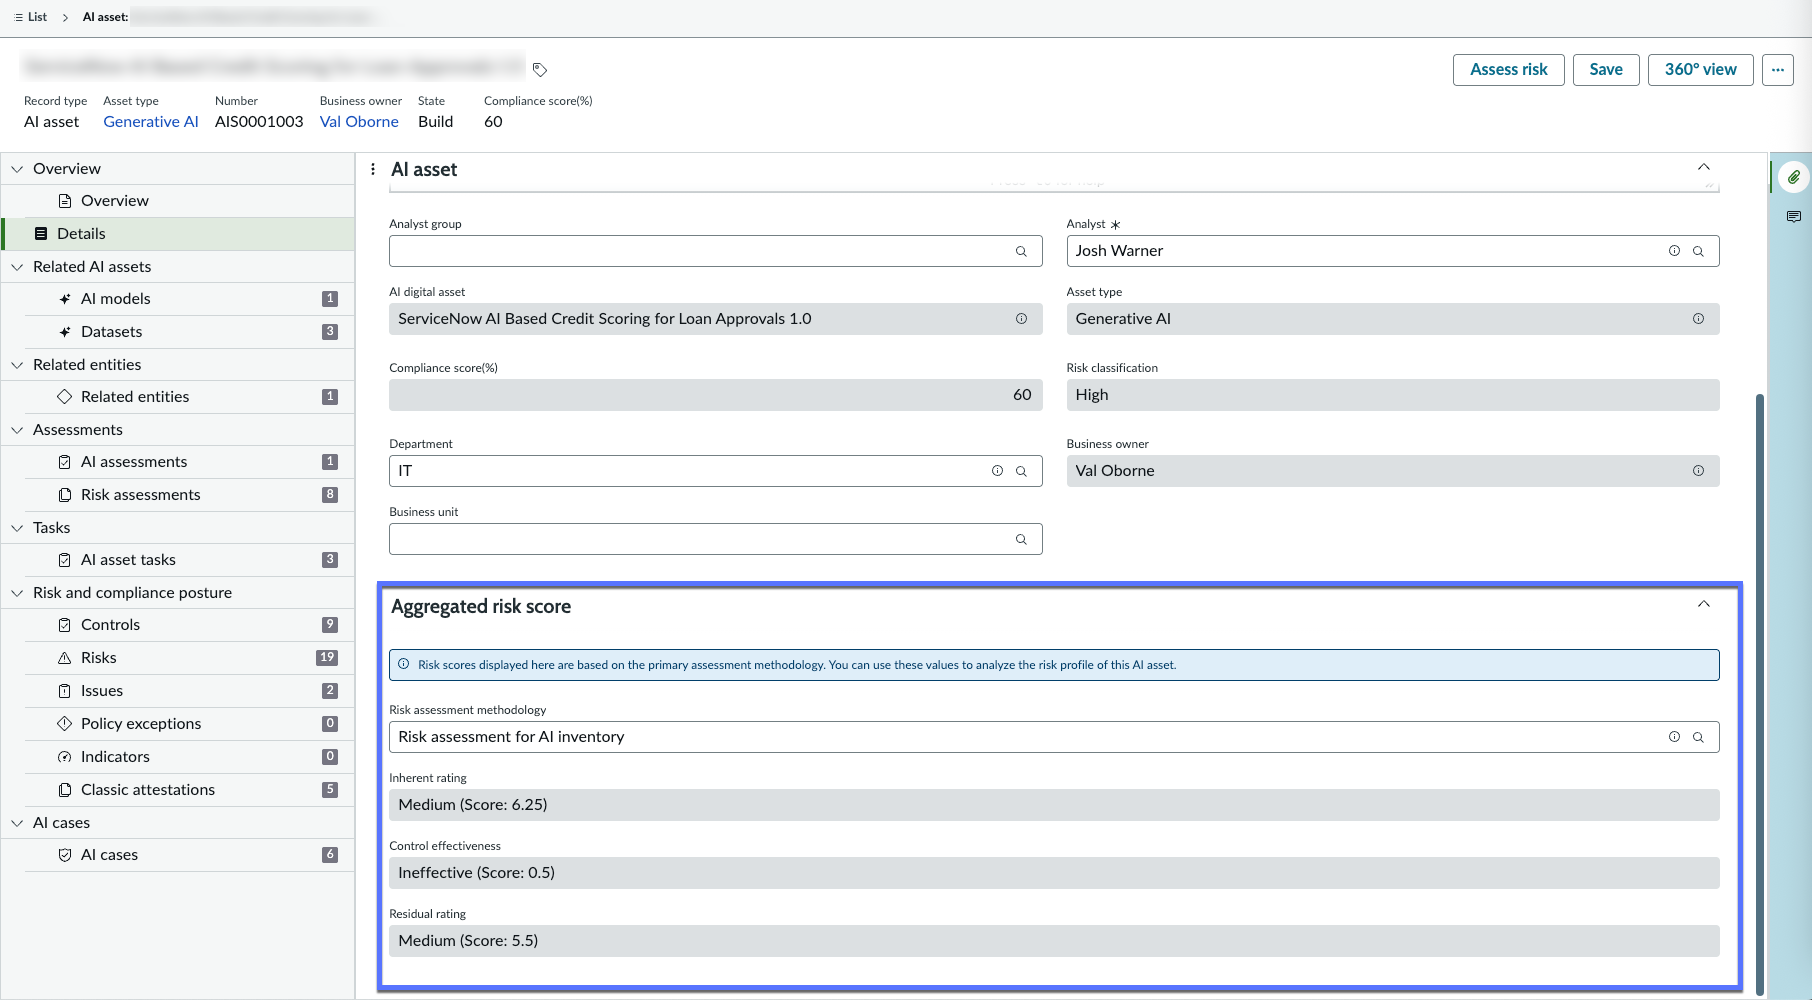Click the search icon in Risk assessment methodology field

pos(1698,737)
